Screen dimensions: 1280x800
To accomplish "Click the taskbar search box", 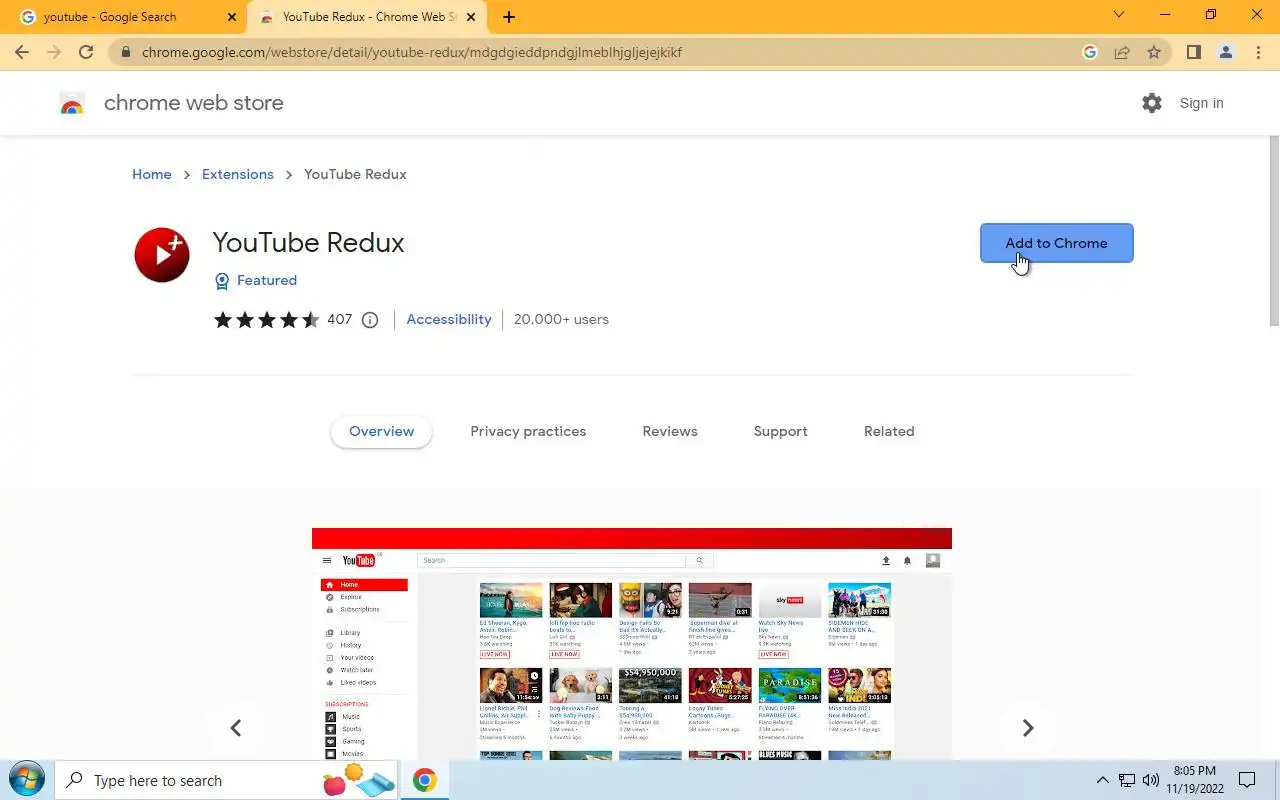I will point(227,780).
